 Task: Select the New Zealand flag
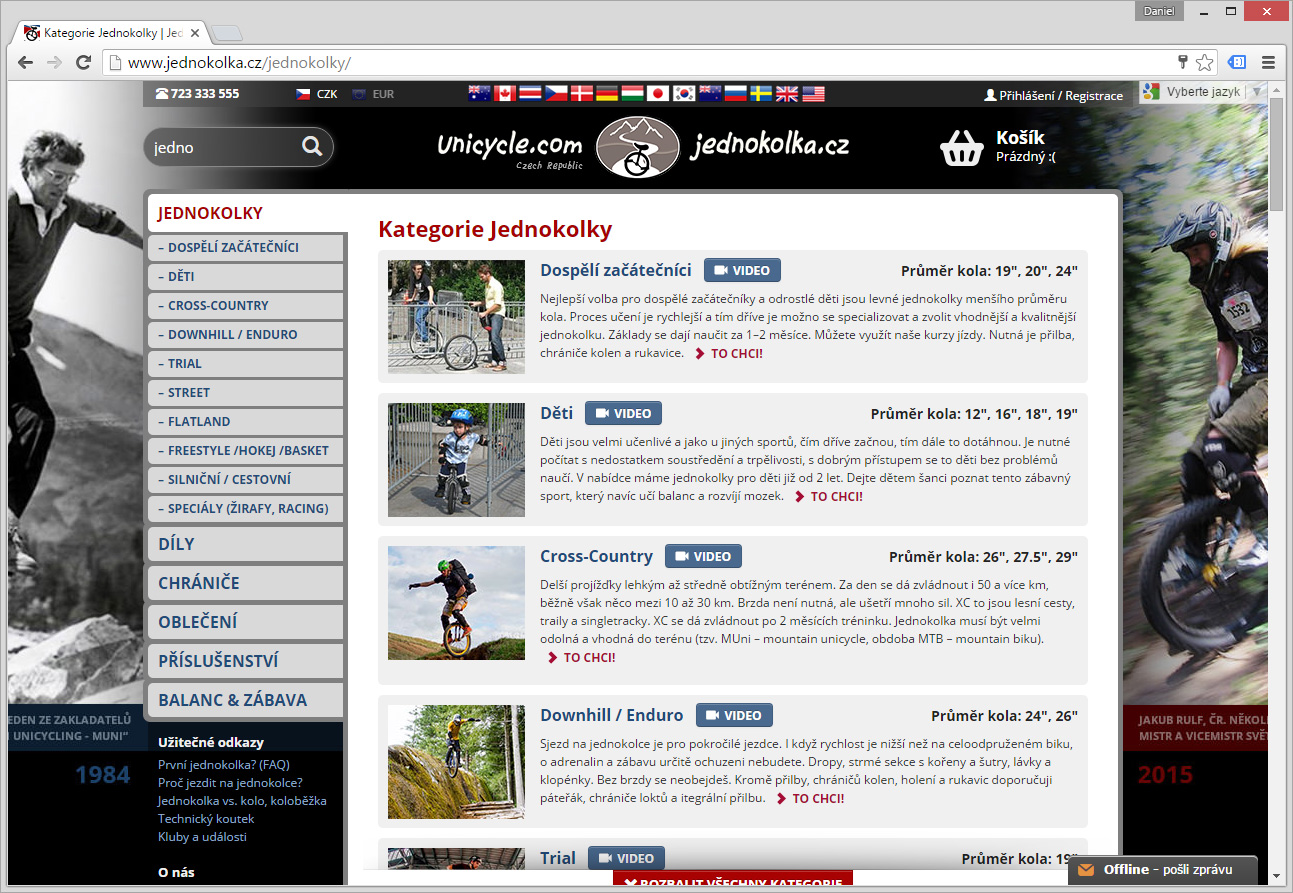pyautogui.click(x=710, y=94)
